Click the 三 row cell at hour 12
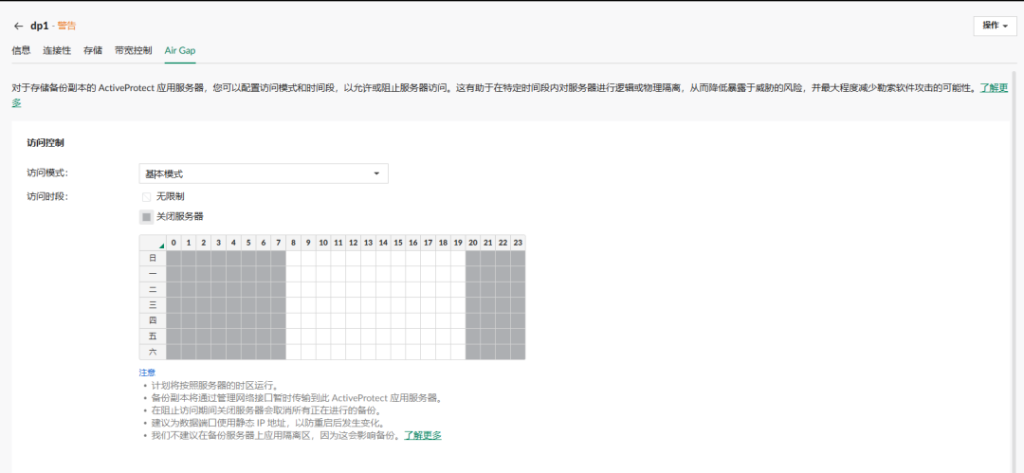Screen dimensions: 1024x473 point(353,305)
